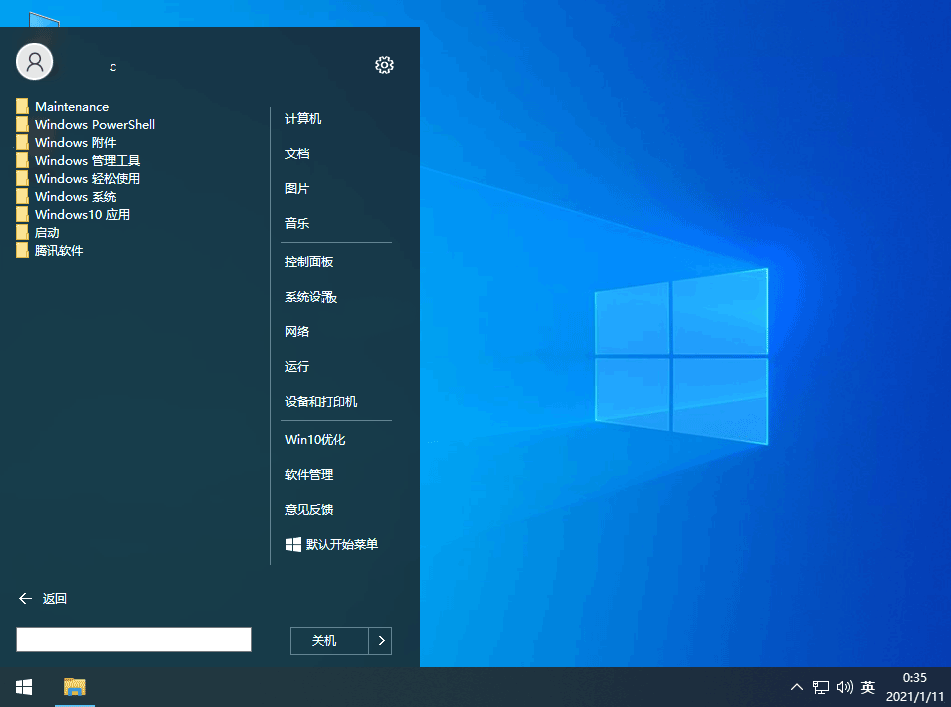
Task: Expand the Maintenance program group
Action: 72,107
